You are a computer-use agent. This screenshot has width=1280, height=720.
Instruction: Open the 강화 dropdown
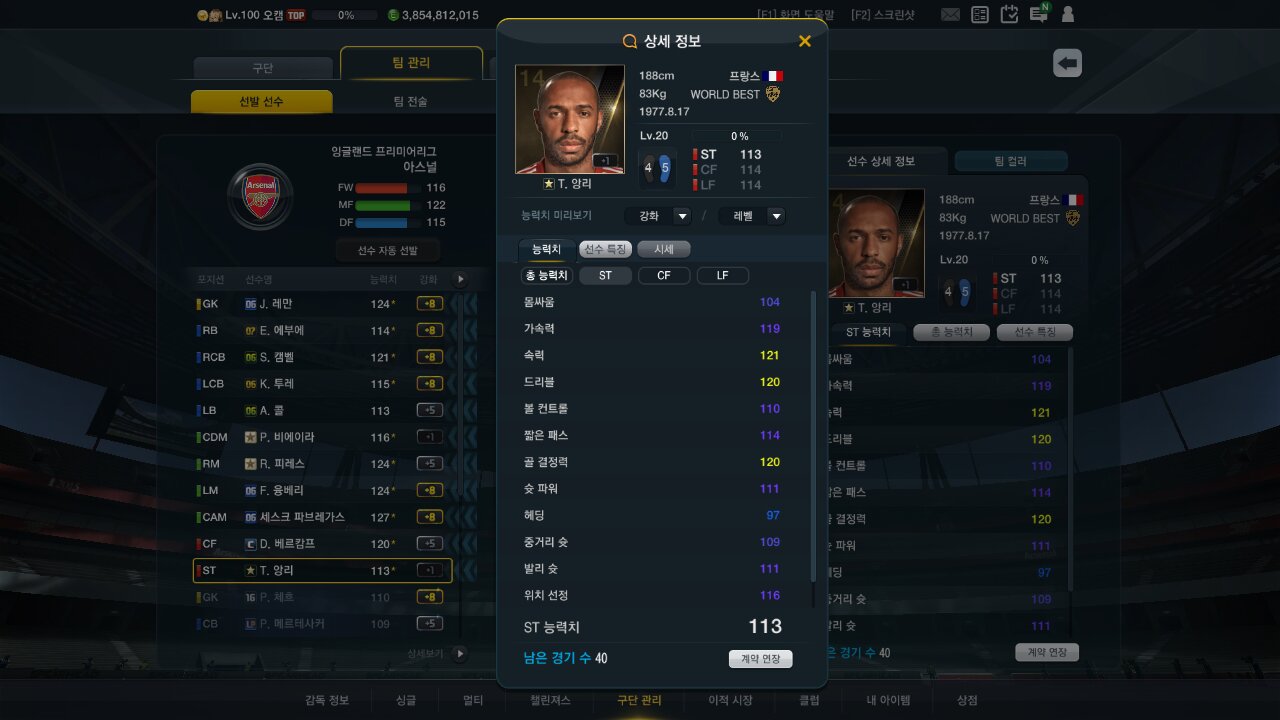coord(658,216)
